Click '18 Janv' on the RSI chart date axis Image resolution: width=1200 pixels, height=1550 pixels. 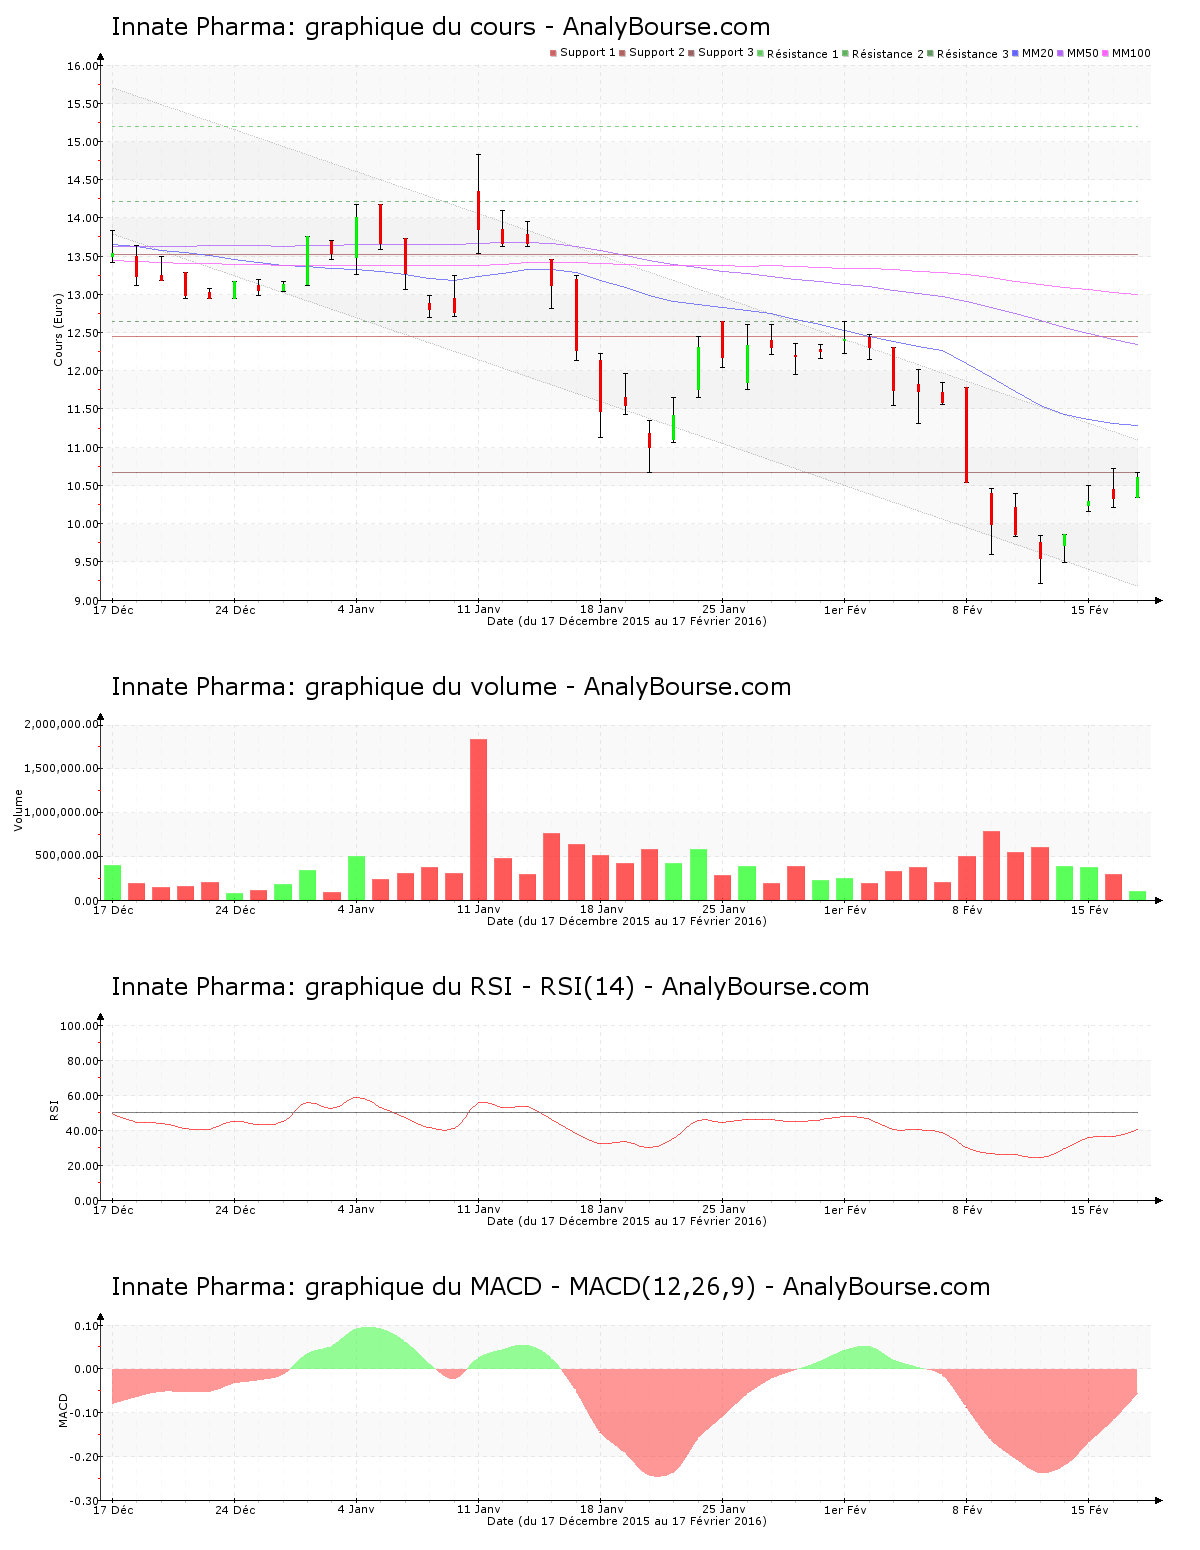[602, 1210]
